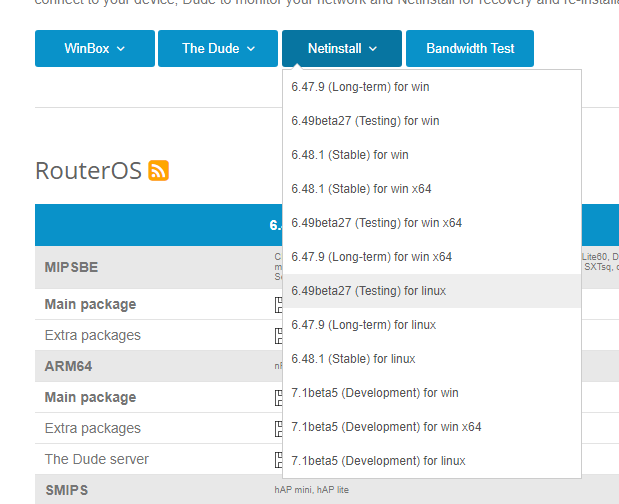
Task: Download MIPSBE Main package floppy icon
Action: 279,305
